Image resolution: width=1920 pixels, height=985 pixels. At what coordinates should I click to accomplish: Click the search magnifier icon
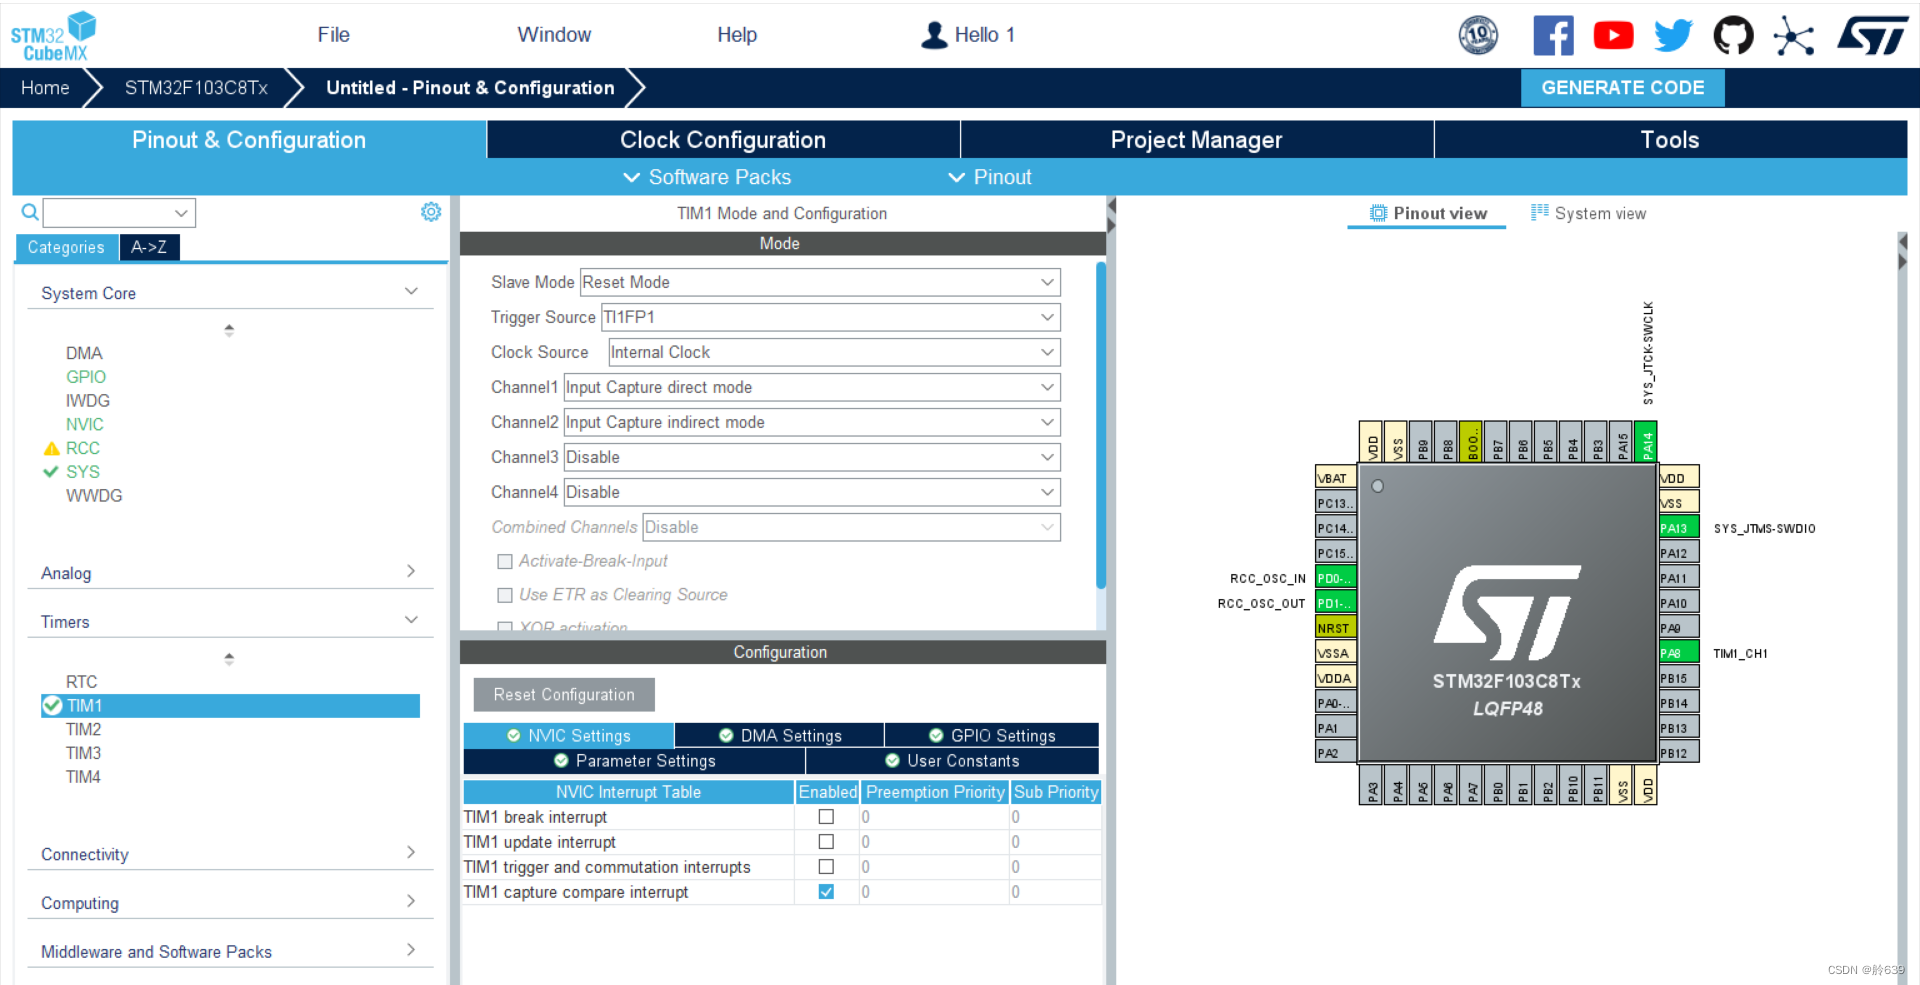(30, 212)
